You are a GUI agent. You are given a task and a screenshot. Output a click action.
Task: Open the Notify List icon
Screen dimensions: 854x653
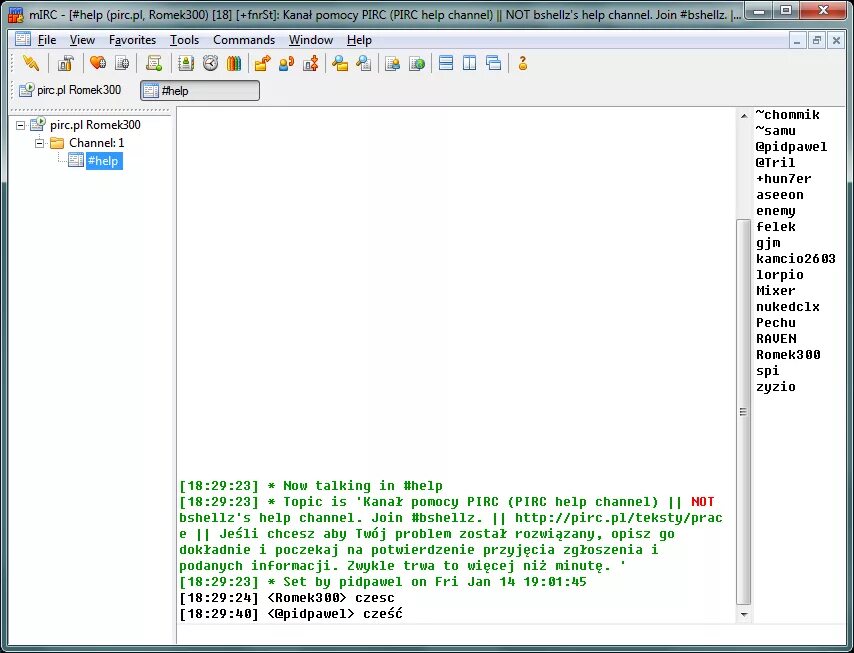393,64
